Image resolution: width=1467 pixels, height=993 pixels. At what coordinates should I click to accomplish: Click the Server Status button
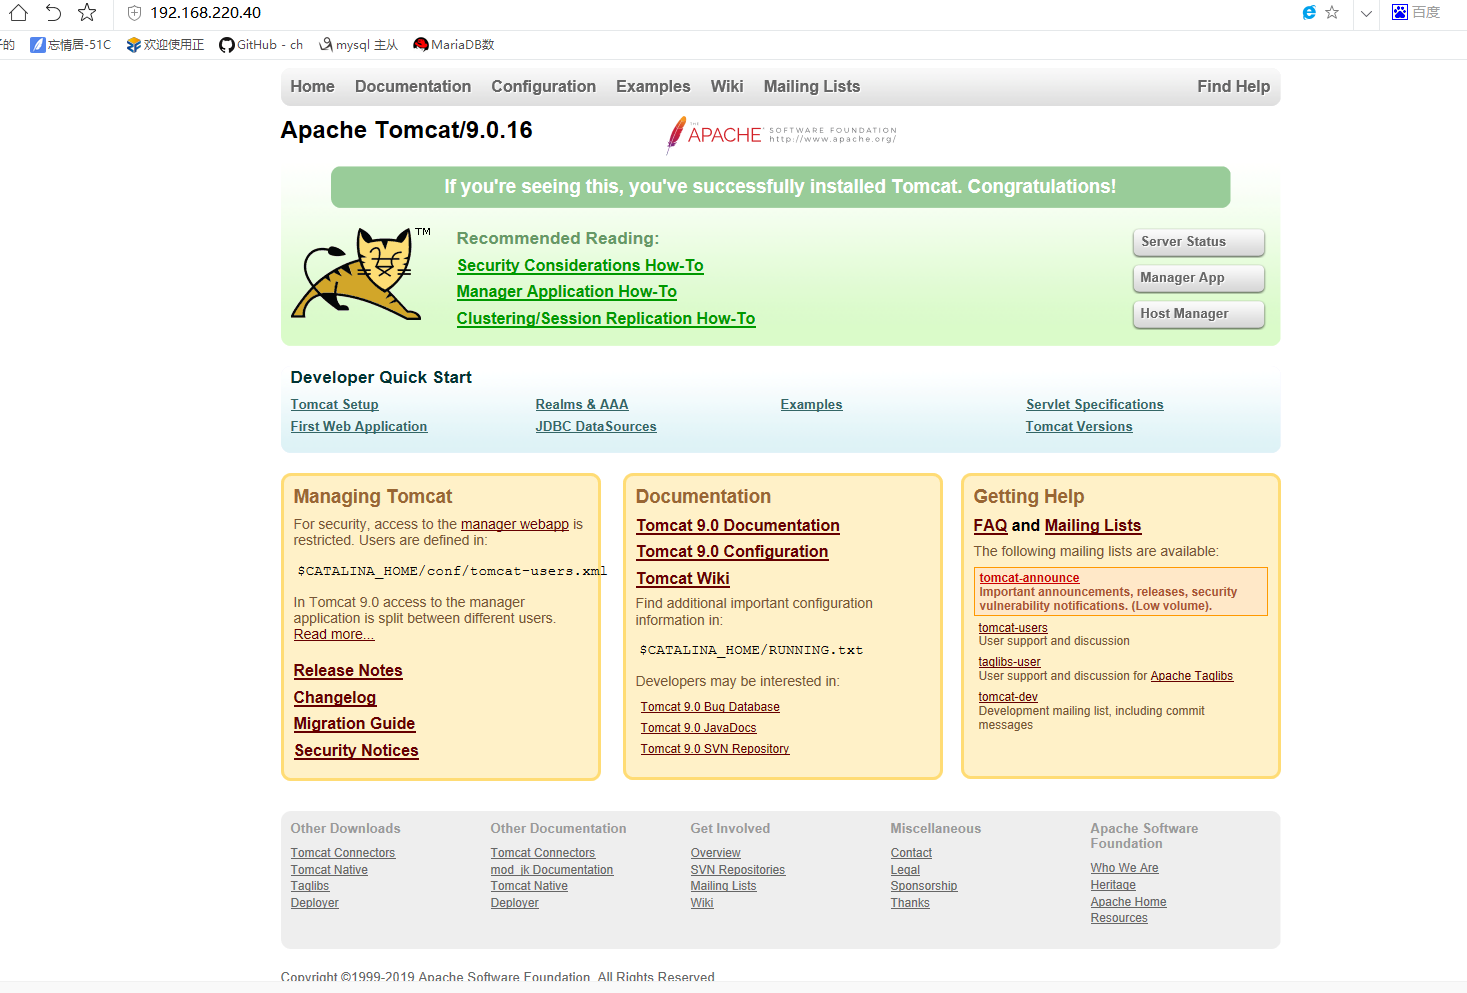[x=1198, y=242]
